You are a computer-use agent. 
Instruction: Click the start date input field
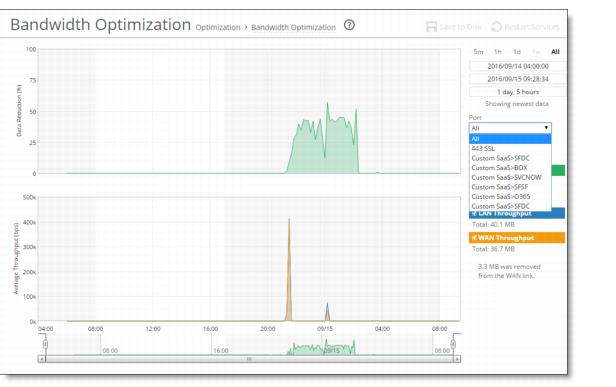pyautogui.click(x=518, y=66)
